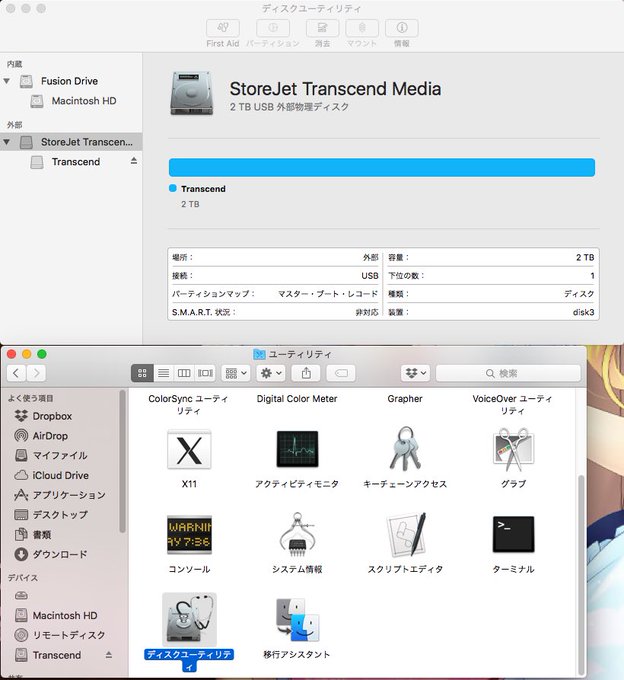Viewport: 624px width, 680px height.
Task: Select the X11 app icon
Action: pos(189,450)
